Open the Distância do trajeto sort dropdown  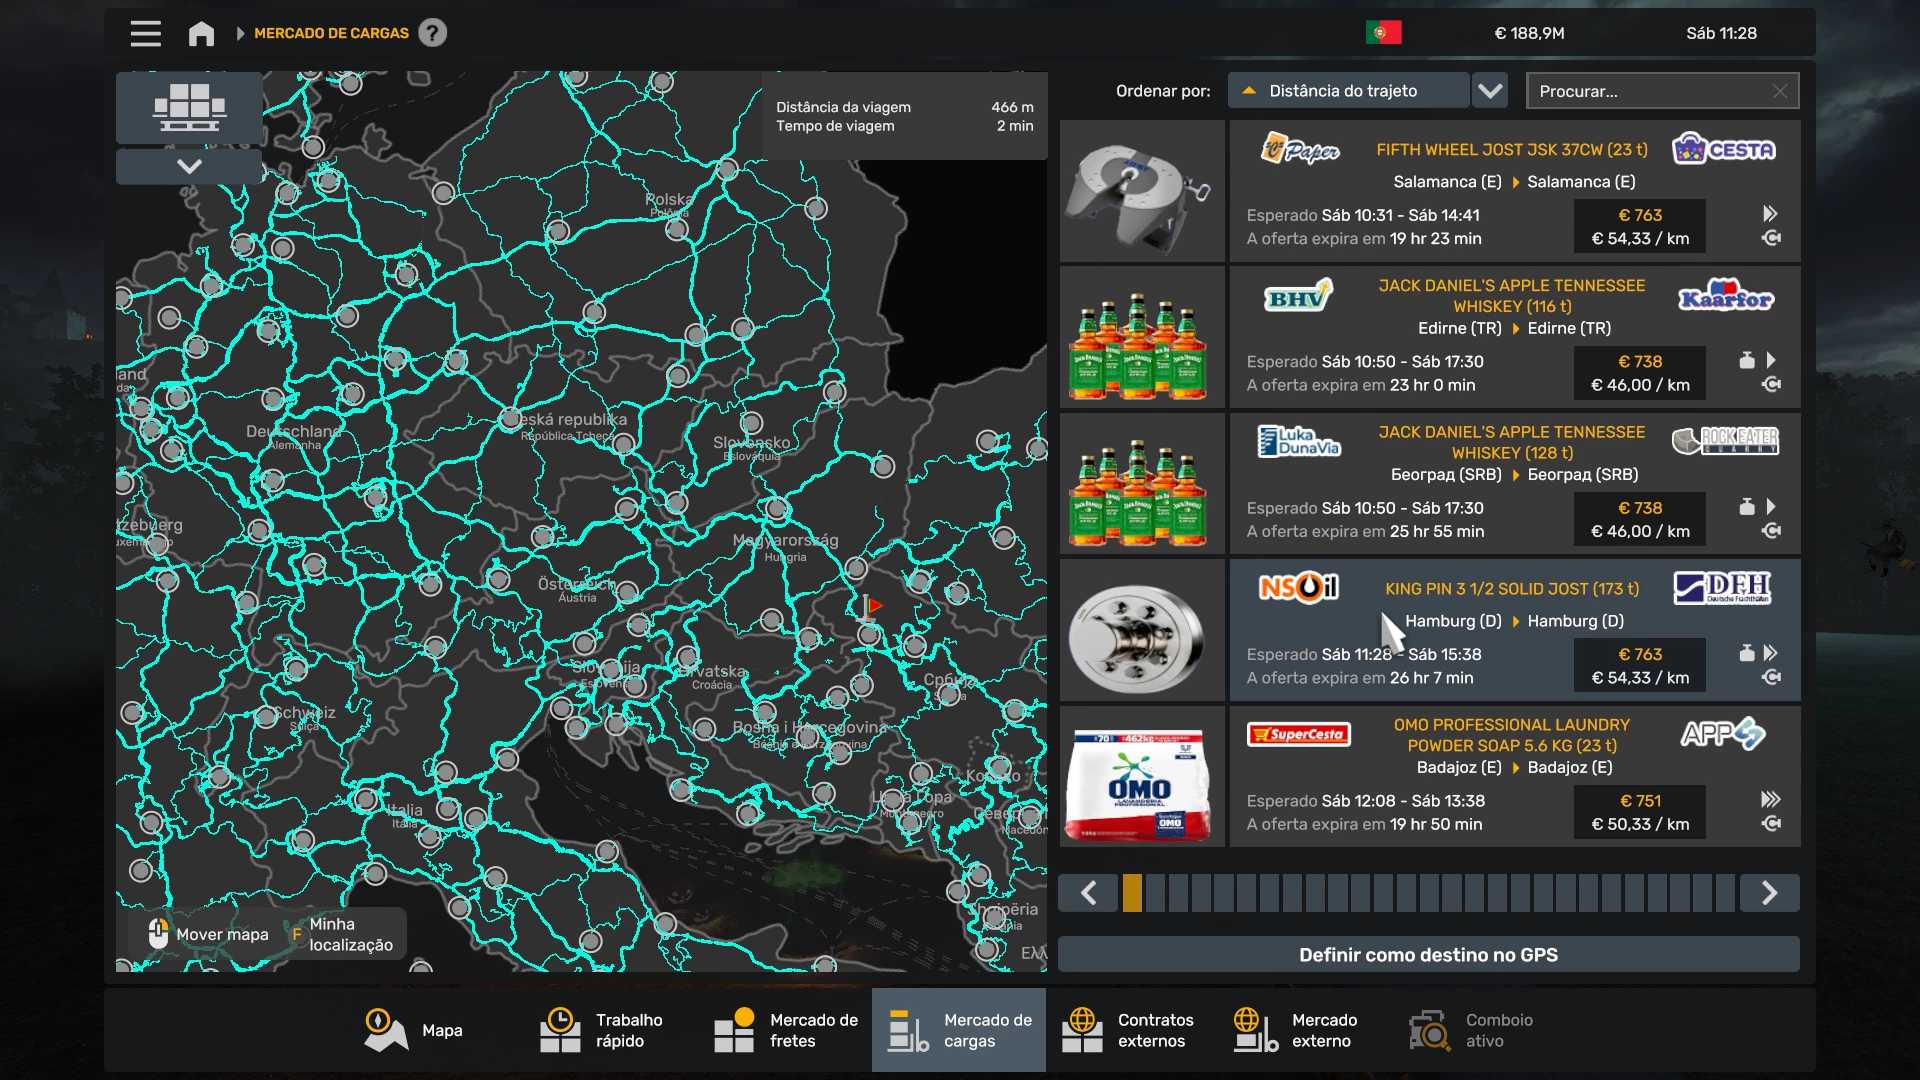1348,91
